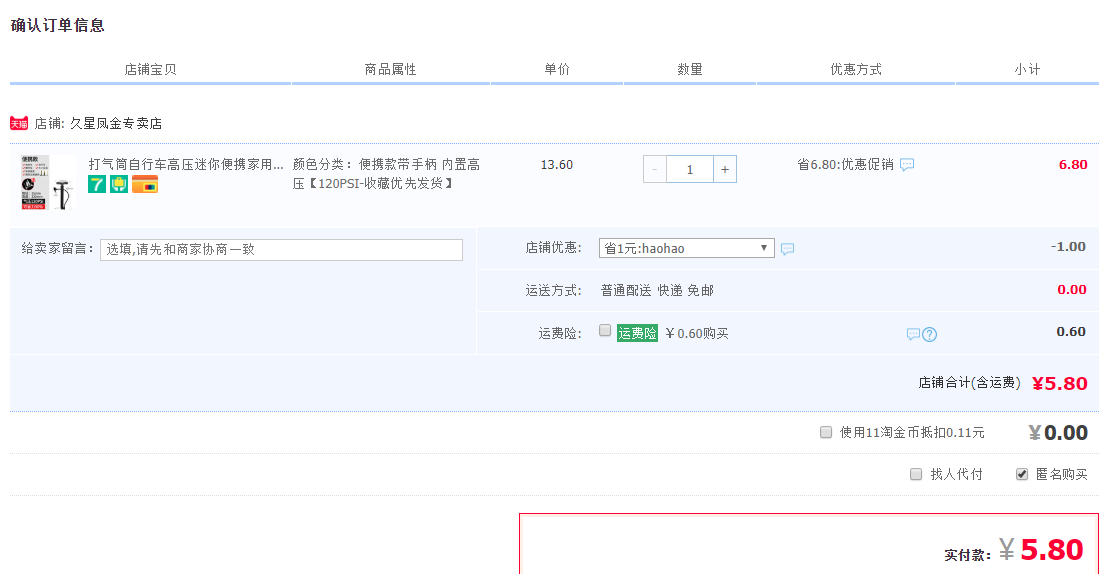Viewport: 1115px width, 574px height.
Task: Click the -1.00 store discount amount
Action: (x=1068, y=247)
